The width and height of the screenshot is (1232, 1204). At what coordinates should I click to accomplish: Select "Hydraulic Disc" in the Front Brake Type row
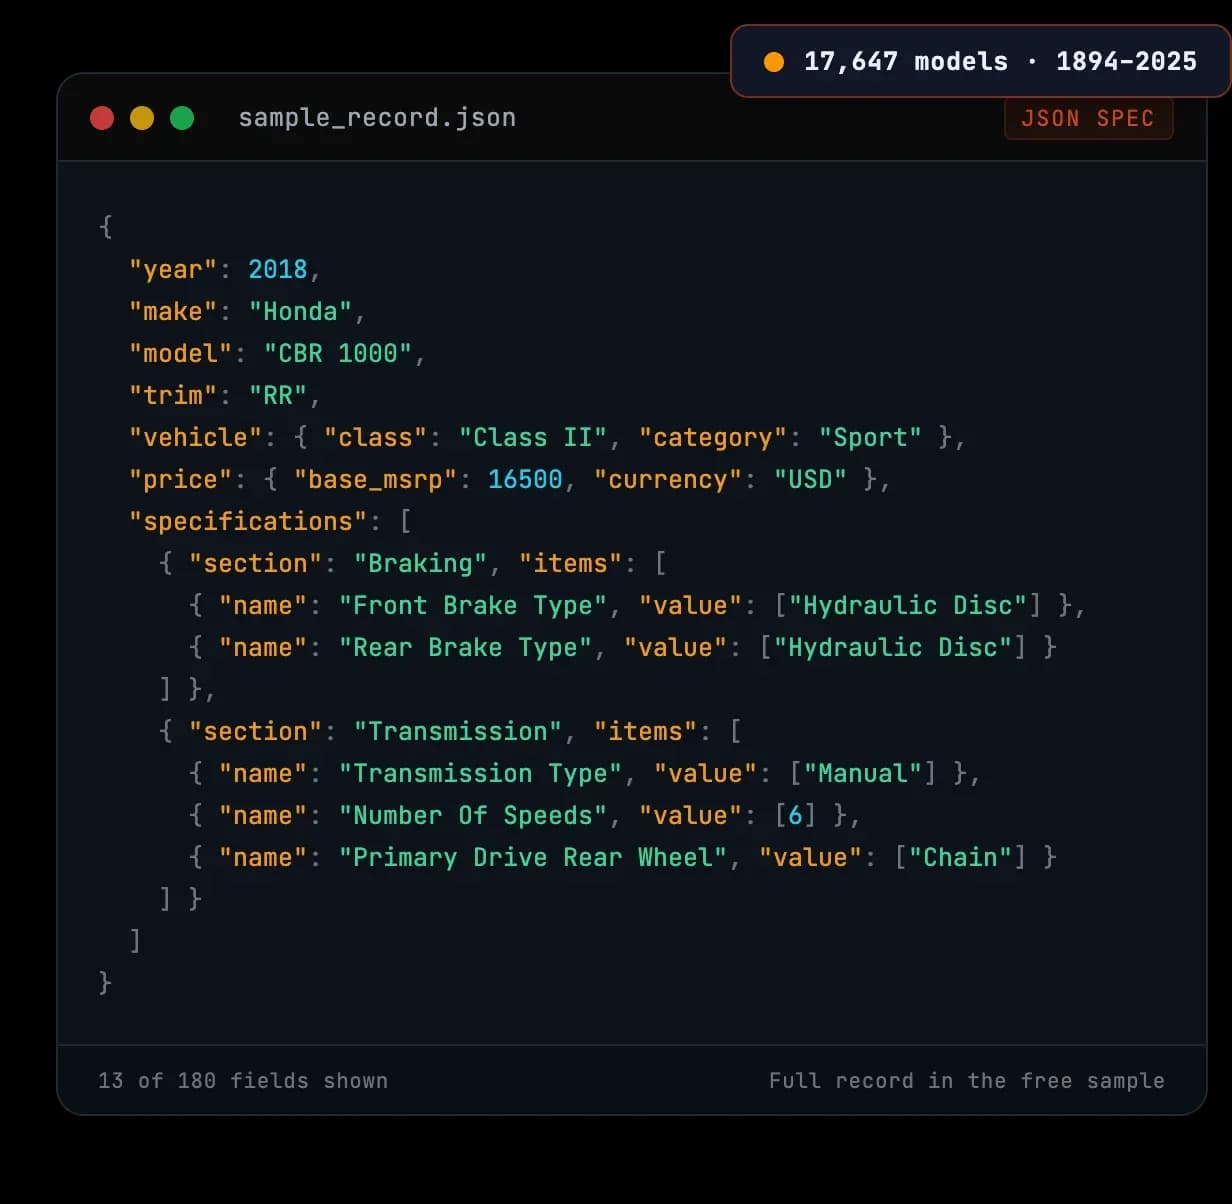pyautogui.click(x=908, y=606)
